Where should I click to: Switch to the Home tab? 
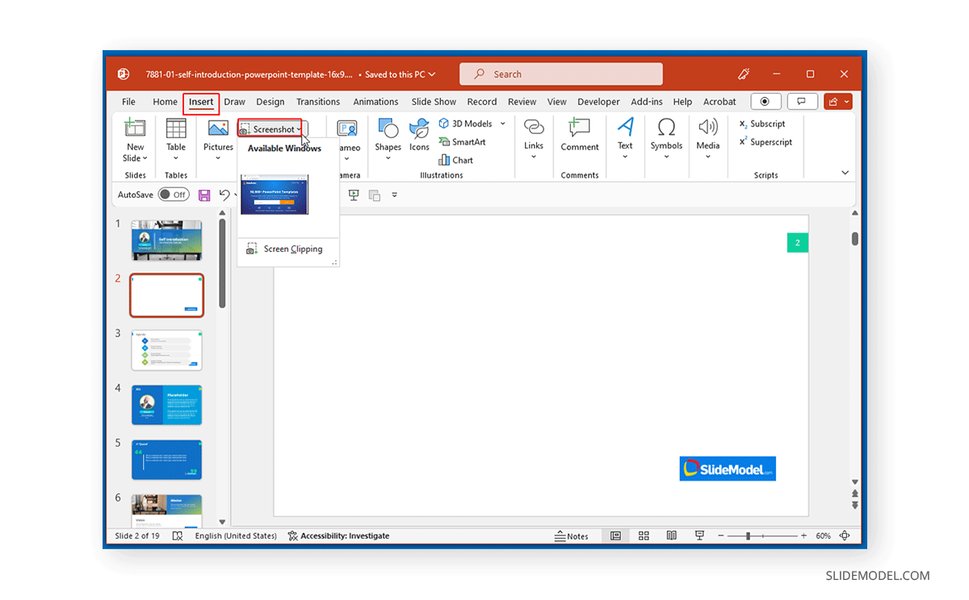click(165, 101)
